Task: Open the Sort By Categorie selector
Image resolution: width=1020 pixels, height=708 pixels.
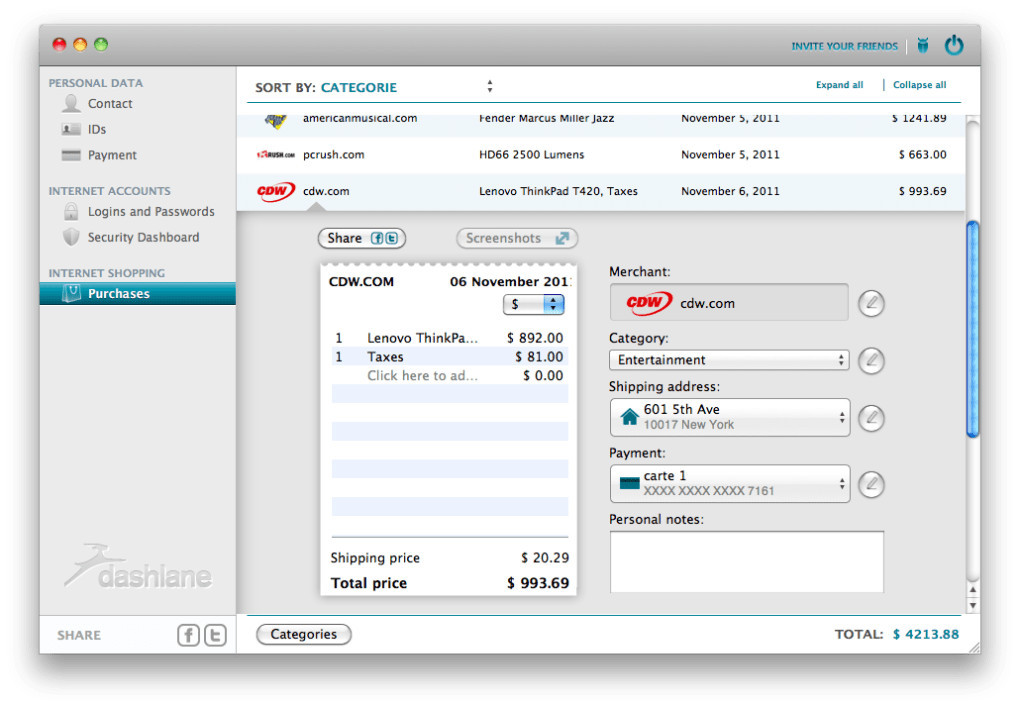Action: tap(374, 87)
